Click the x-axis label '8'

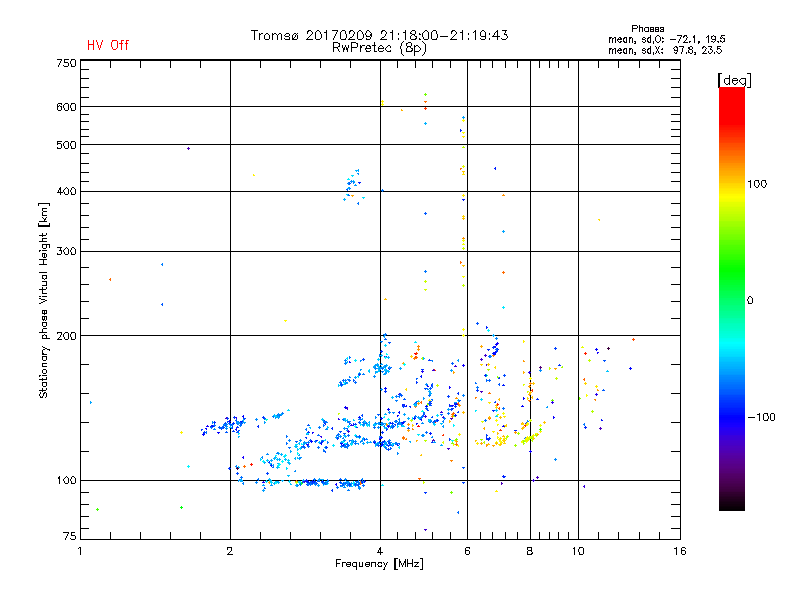pos(530,551)
